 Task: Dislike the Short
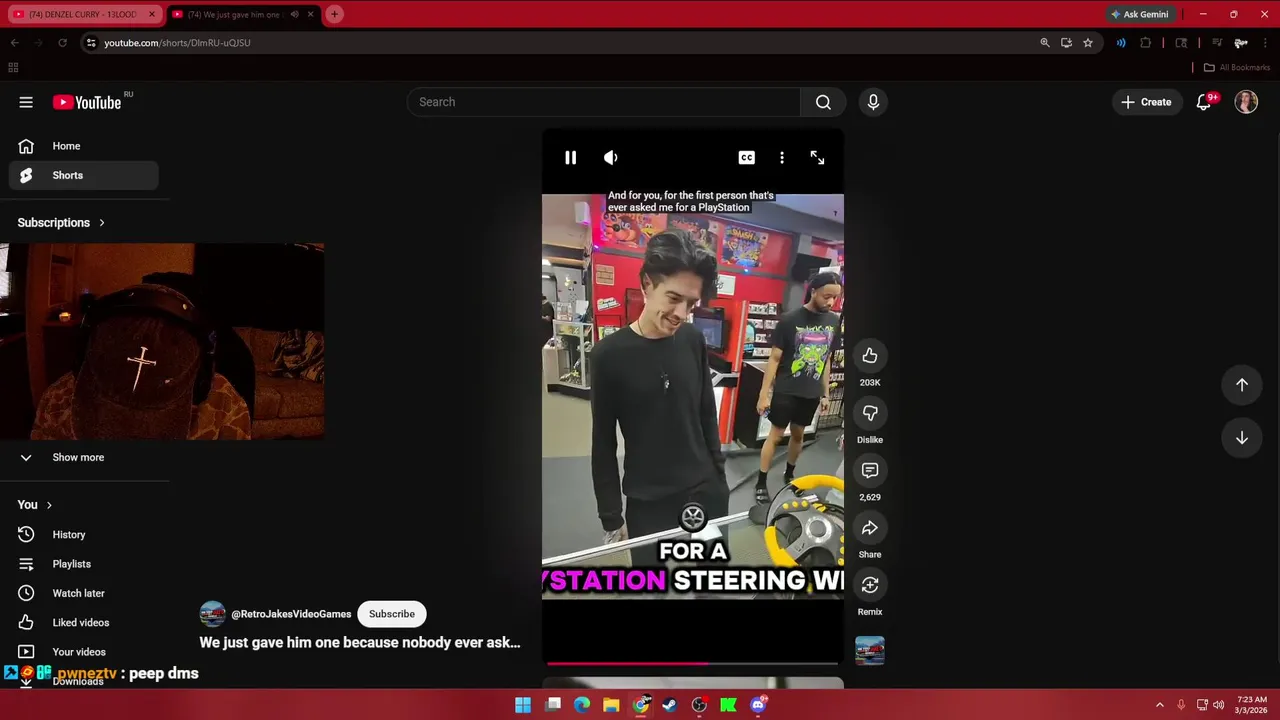click(870, 413)
